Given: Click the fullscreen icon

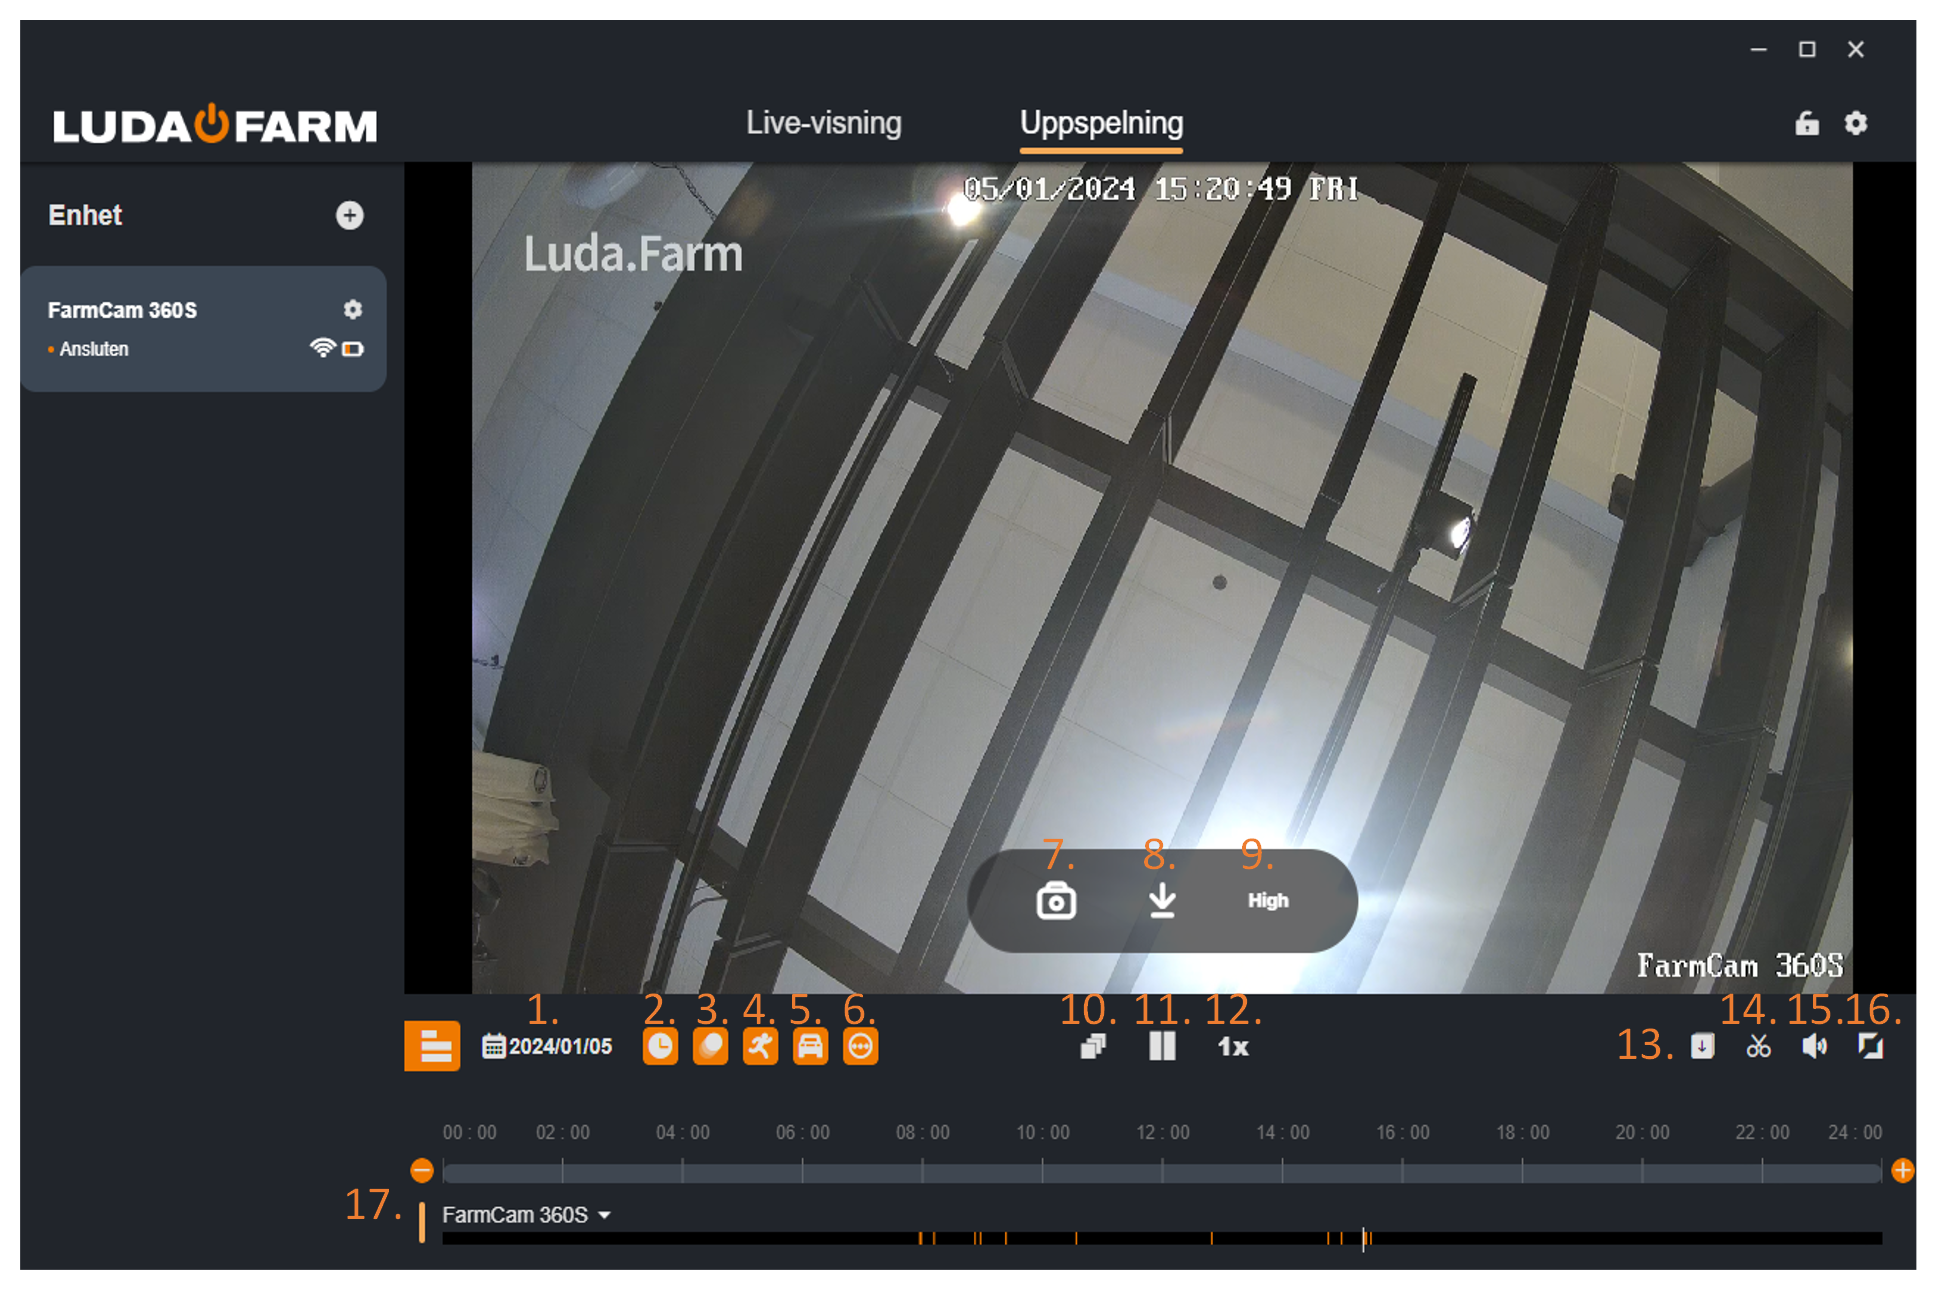Looking at the screenshot, I should (1870, 1047).
